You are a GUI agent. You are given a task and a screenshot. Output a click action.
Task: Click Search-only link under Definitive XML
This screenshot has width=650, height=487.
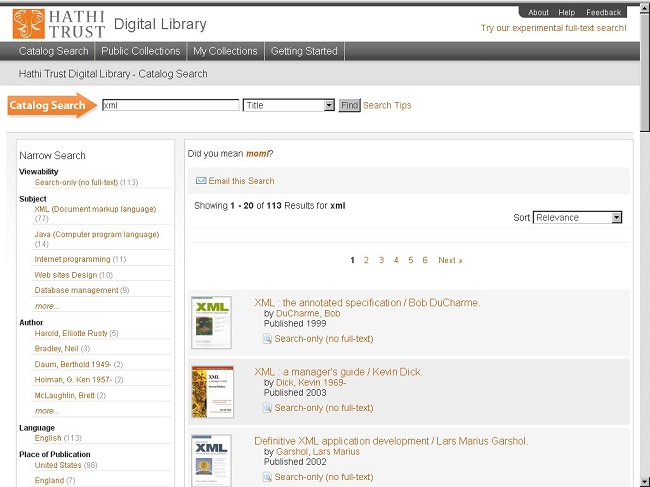click(324, 477)
